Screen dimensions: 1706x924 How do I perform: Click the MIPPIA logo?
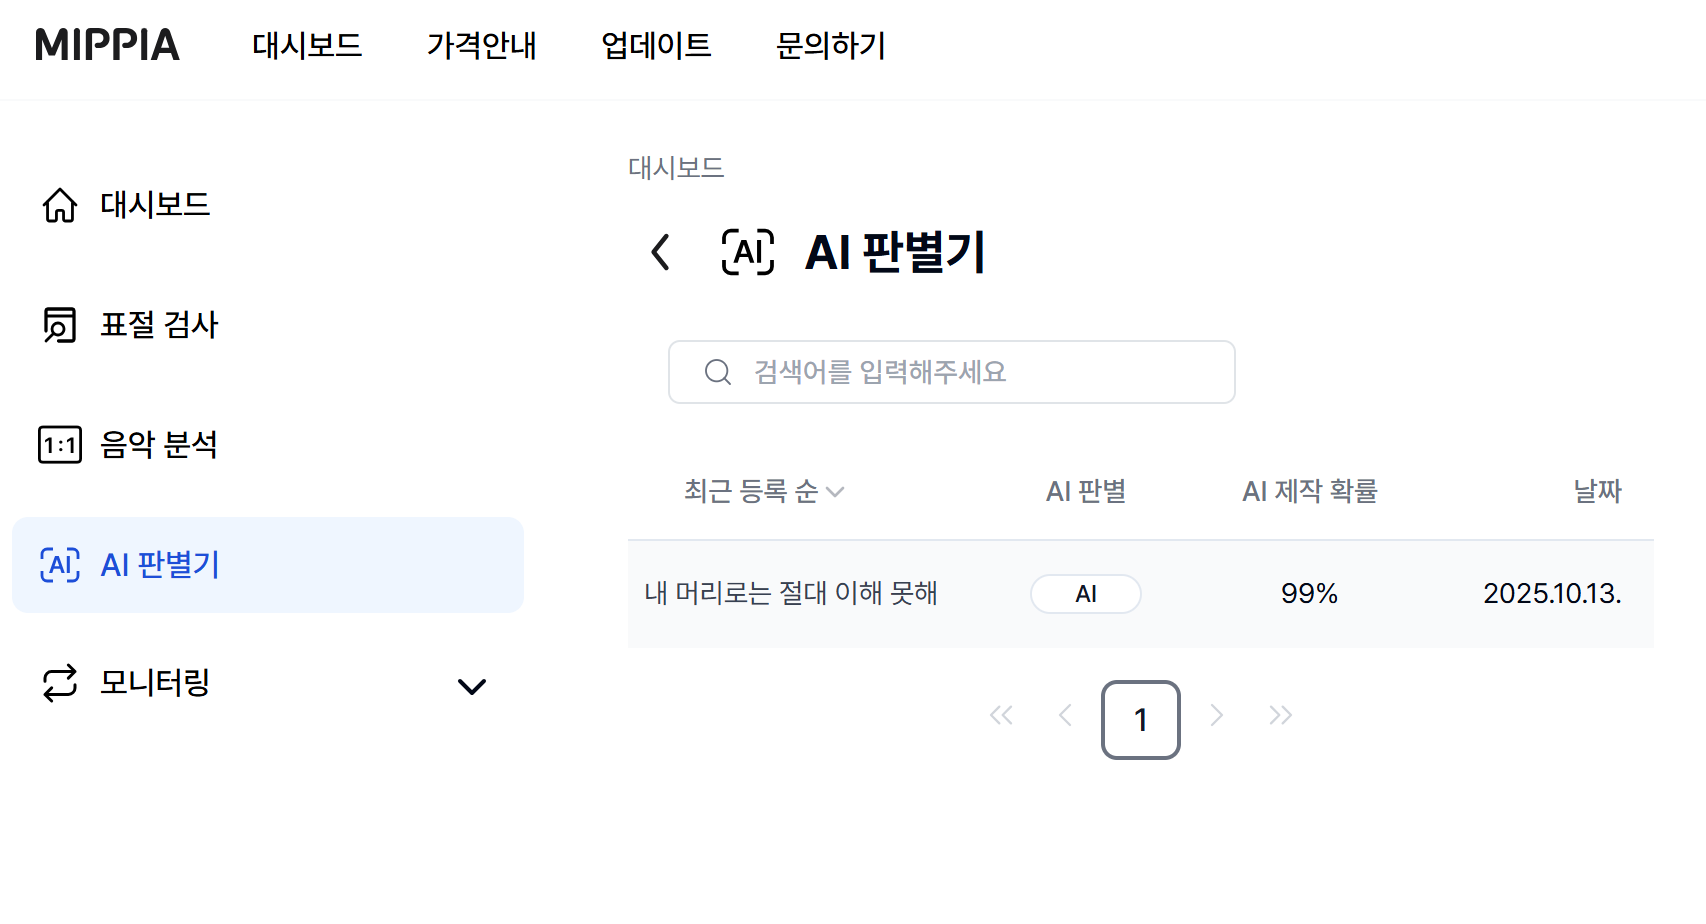click(107, 45)
